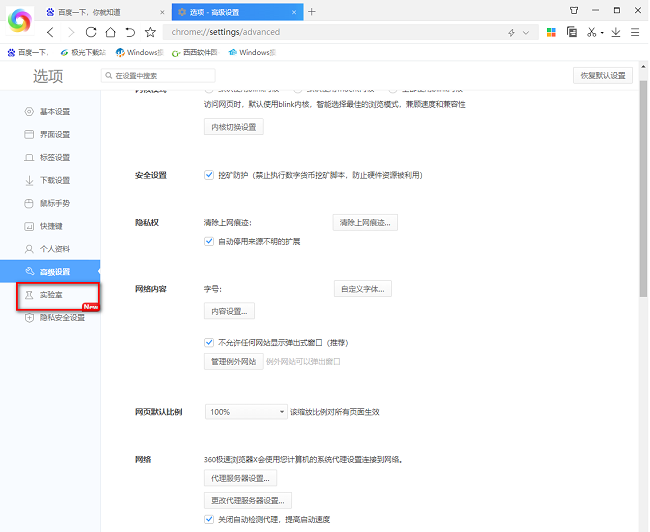
Task: Open a new tab with plus button
Action: (312, 12)
